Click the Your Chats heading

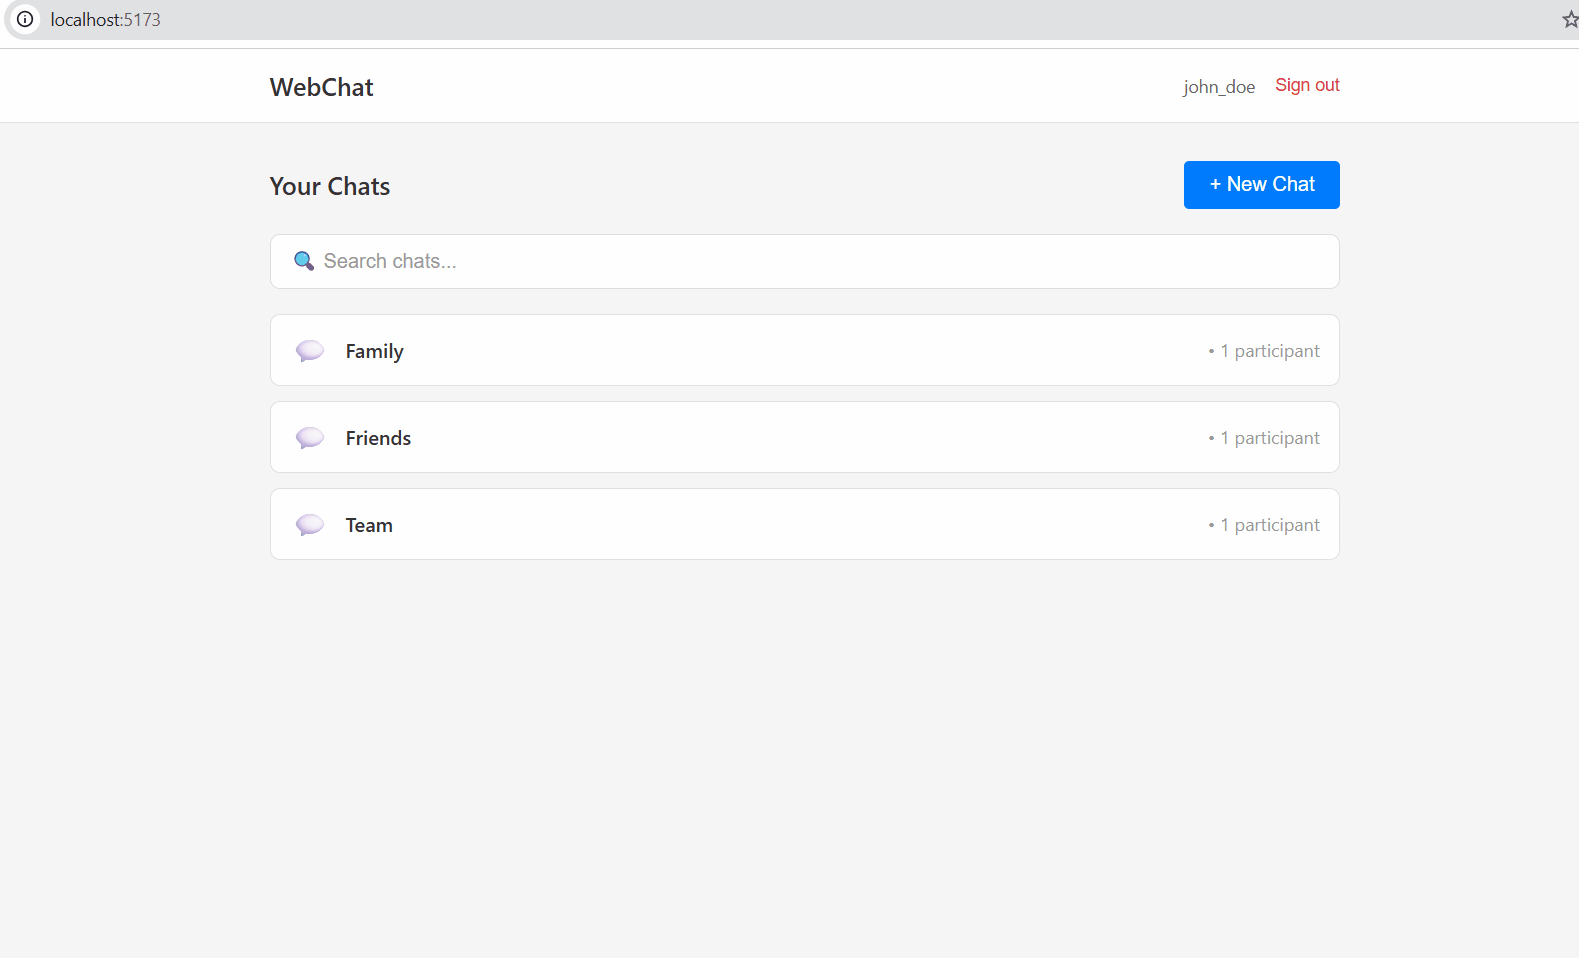(x=330, y=187)
